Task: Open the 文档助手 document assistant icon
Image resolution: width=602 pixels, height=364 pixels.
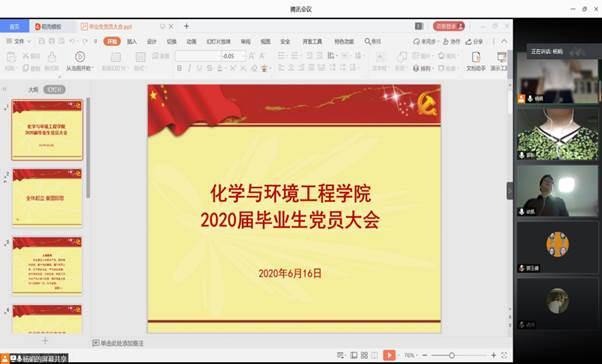Action: click(x=476, y=61)
